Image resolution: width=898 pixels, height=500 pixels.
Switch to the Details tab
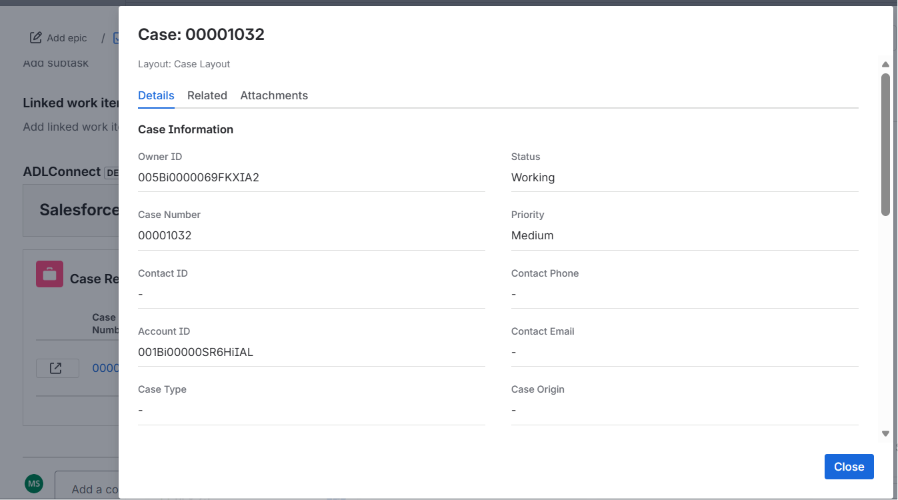coord(156,96)
